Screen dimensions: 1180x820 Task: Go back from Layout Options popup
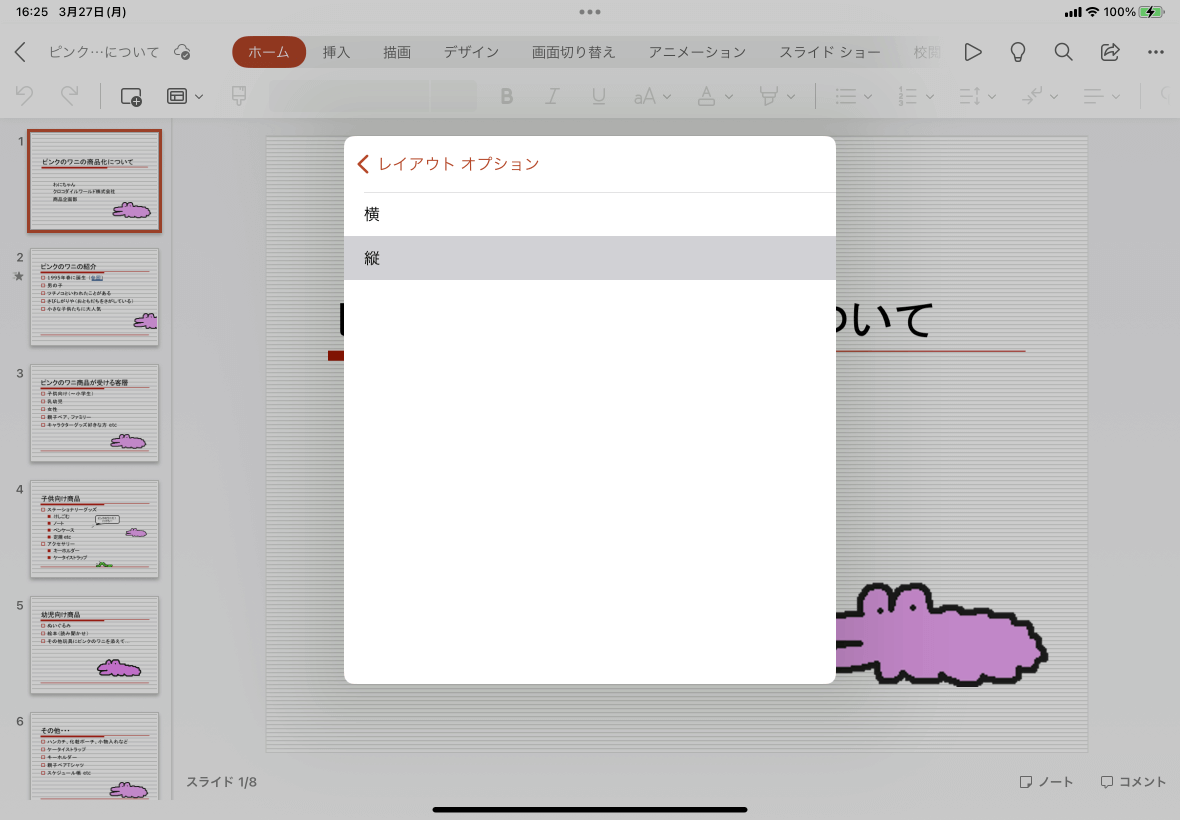point(363,164)
